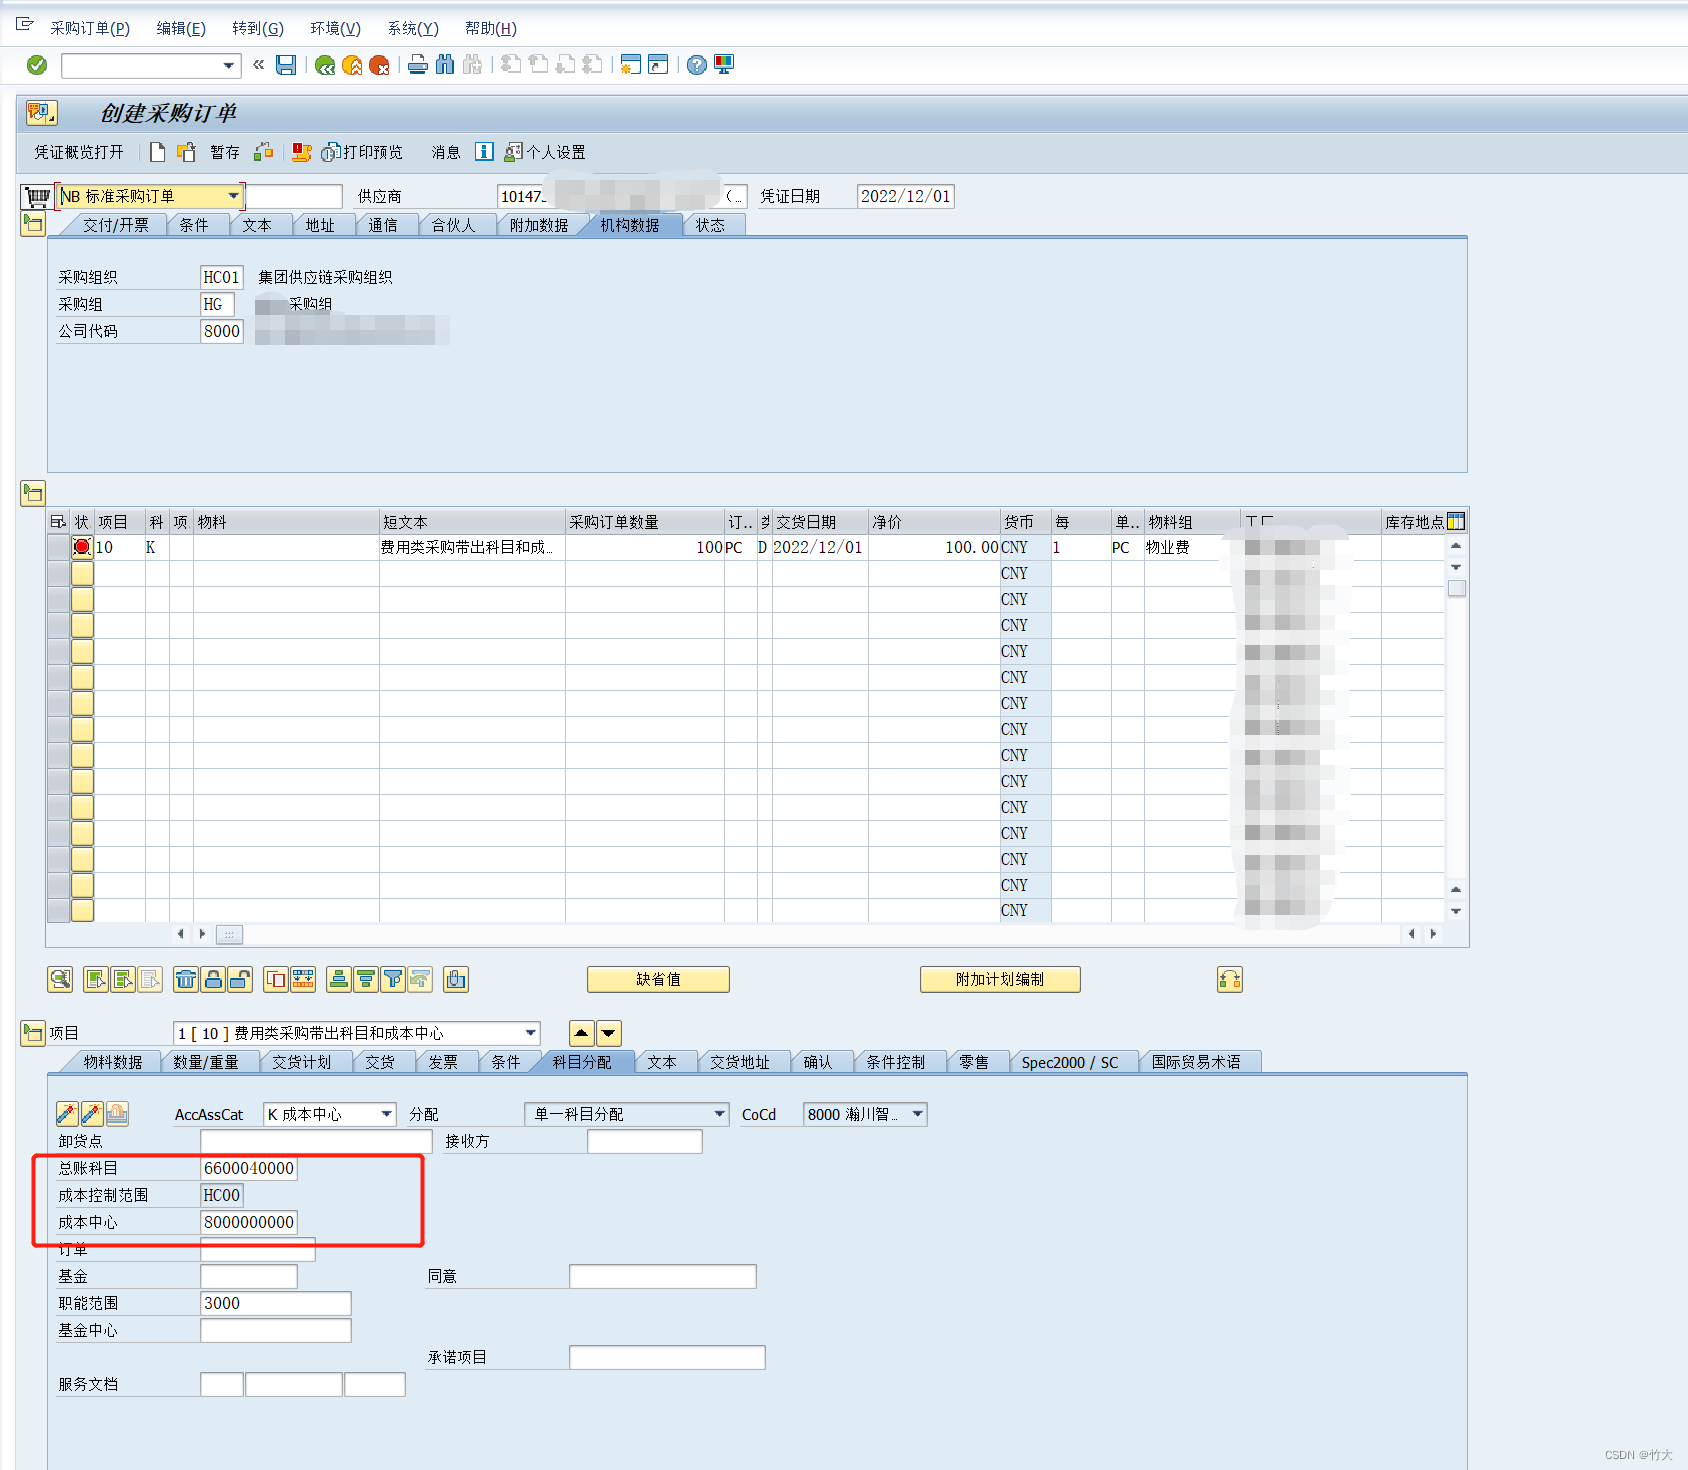Image resolution: width=1688 pixels, height=1470 pixels.
Task: Collapse the item detail toggle icon
Action: coord(33,1033)
